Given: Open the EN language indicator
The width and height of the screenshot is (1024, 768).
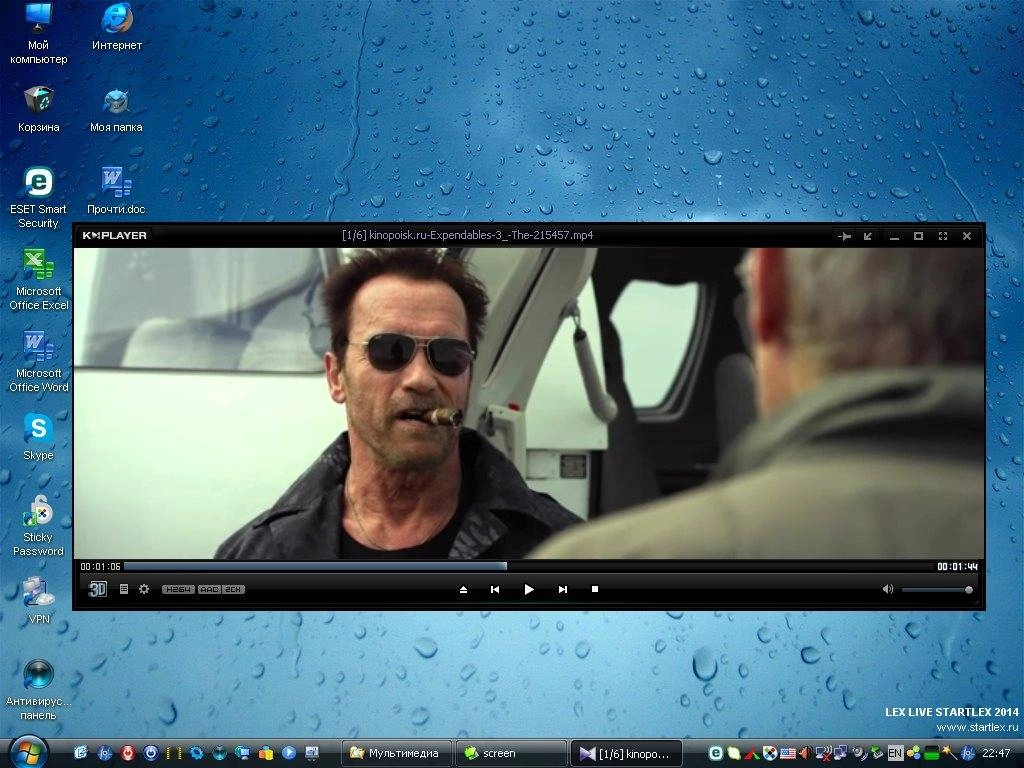Looking at the screenshot, I should [x=895, y=753].
